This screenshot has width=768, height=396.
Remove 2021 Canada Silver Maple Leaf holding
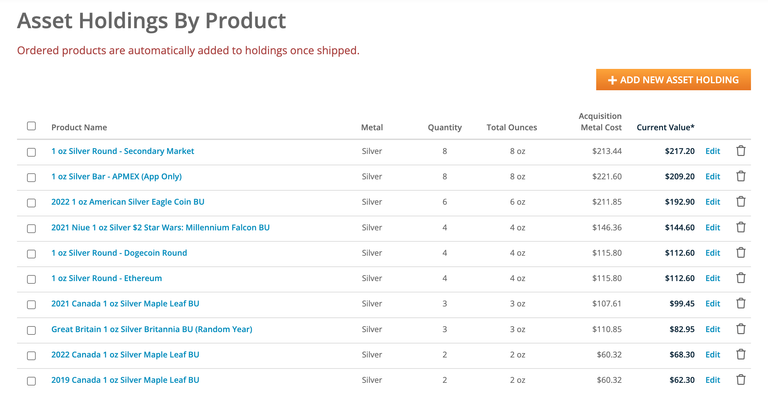(x=741, y=304)
